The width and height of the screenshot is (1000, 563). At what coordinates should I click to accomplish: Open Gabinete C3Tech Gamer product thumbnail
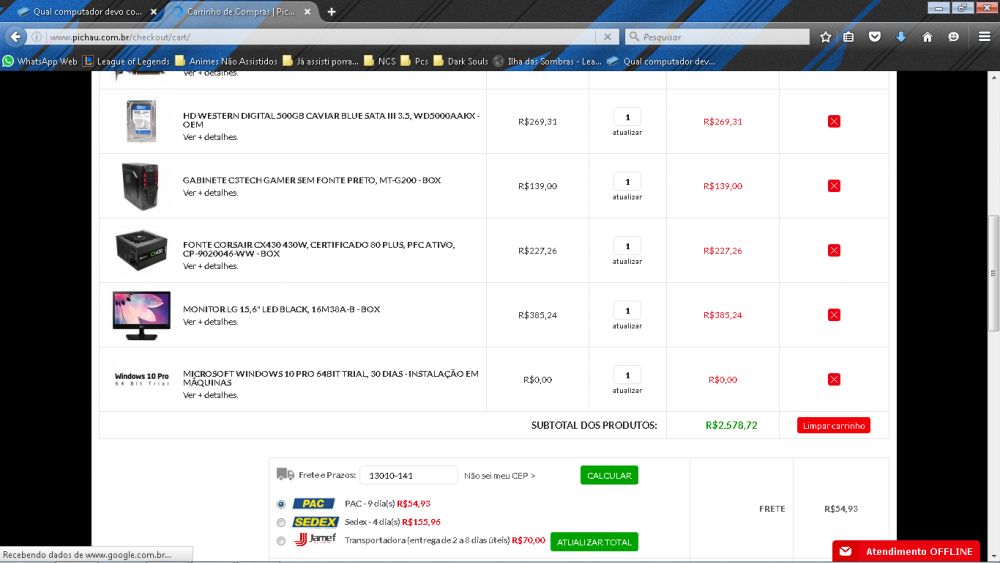click(141, 186)
